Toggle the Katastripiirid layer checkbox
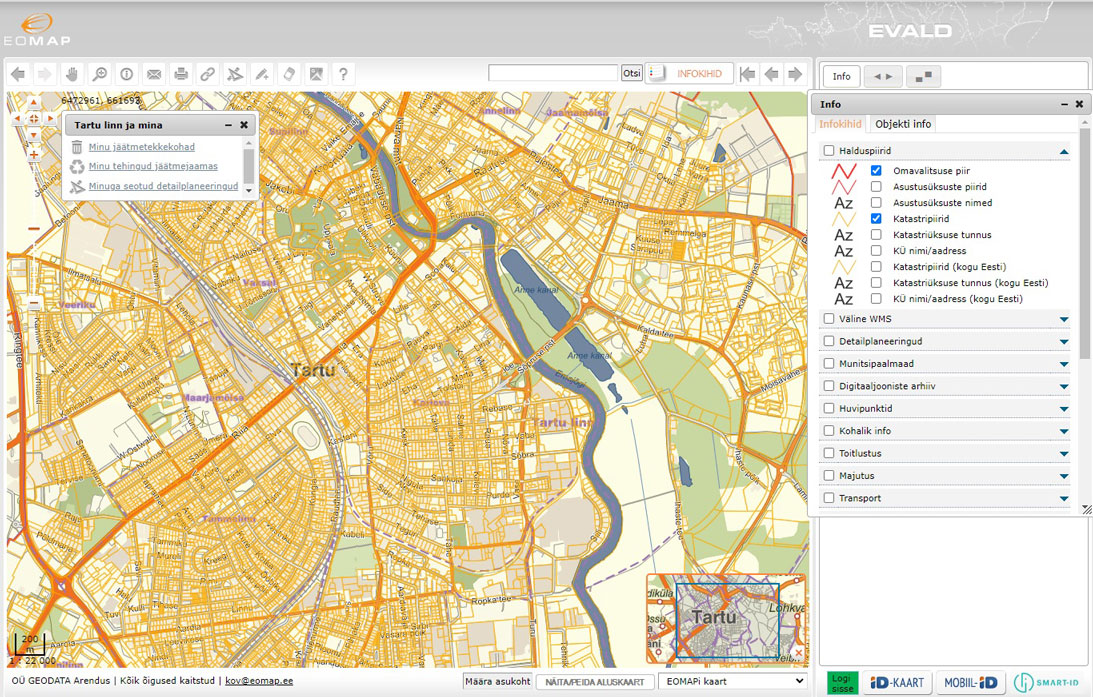Screen dimensions: 1093x697 [x=876, y=219]
